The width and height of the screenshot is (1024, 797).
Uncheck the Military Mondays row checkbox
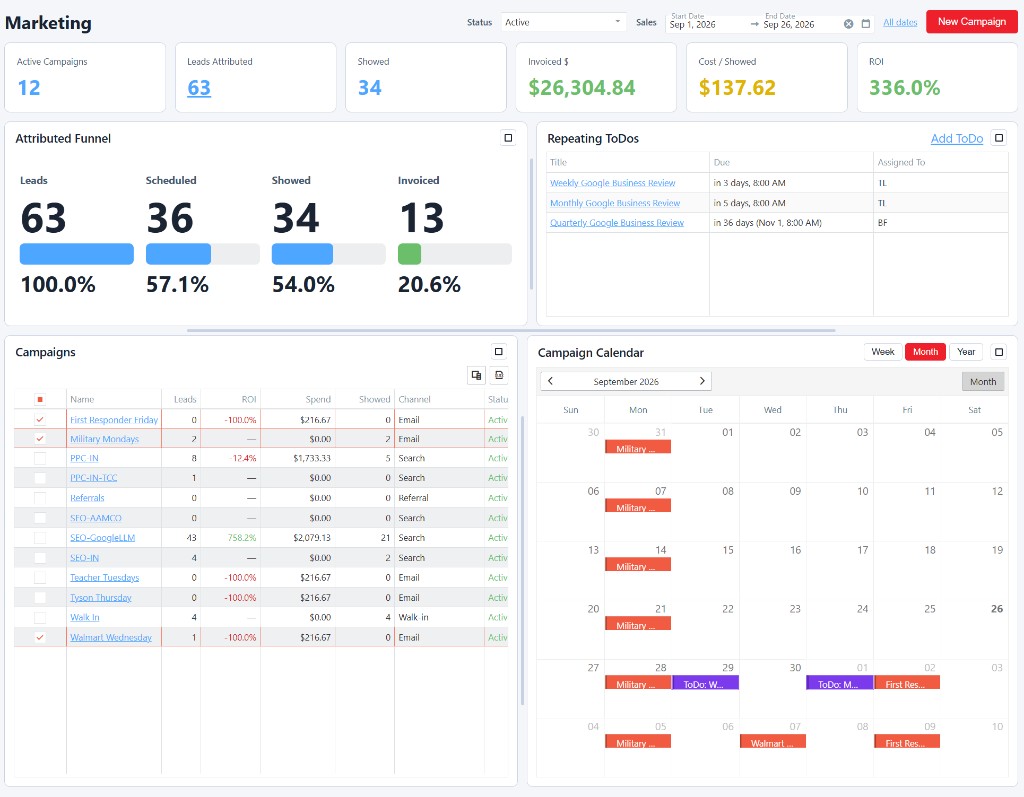pos(40,439)
